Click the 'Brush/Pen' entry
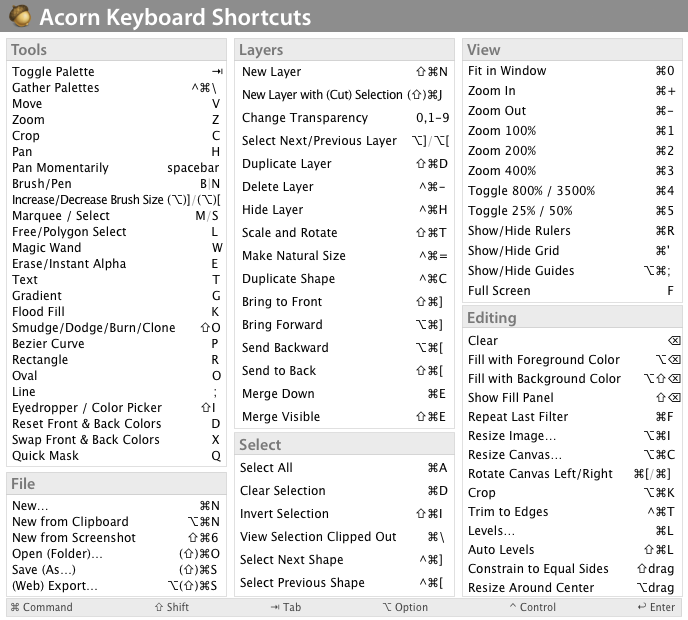The height and width of the screenshot is (620, 688). [116, 183]
